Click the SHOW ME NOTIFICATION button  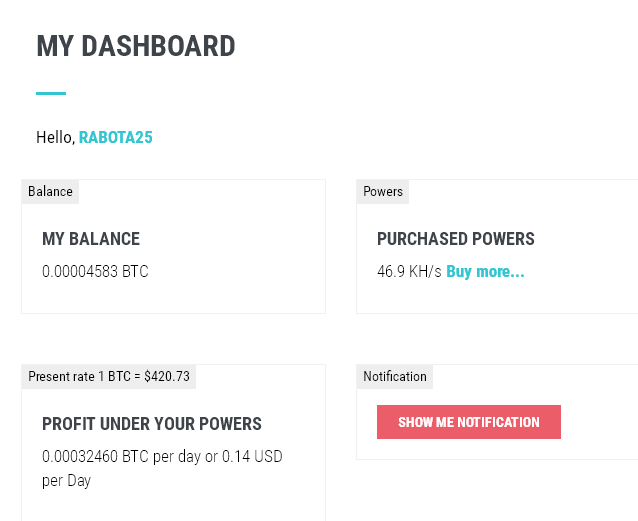tap(468, 422)
